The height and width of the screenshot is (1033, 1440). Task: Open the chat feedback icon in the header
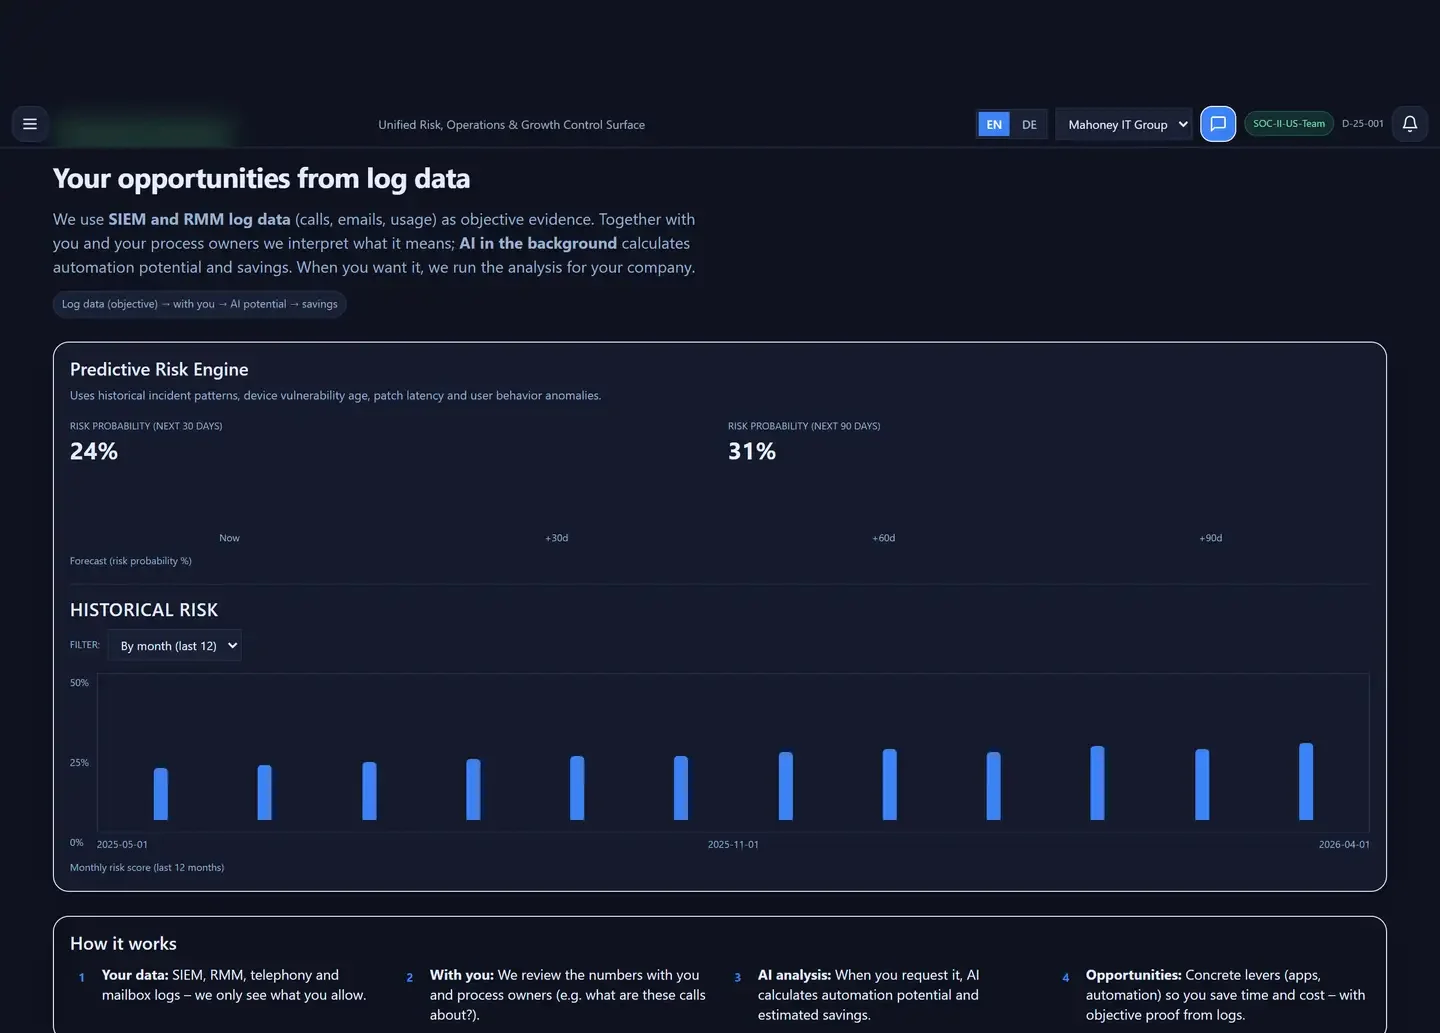pos(1217,123)
